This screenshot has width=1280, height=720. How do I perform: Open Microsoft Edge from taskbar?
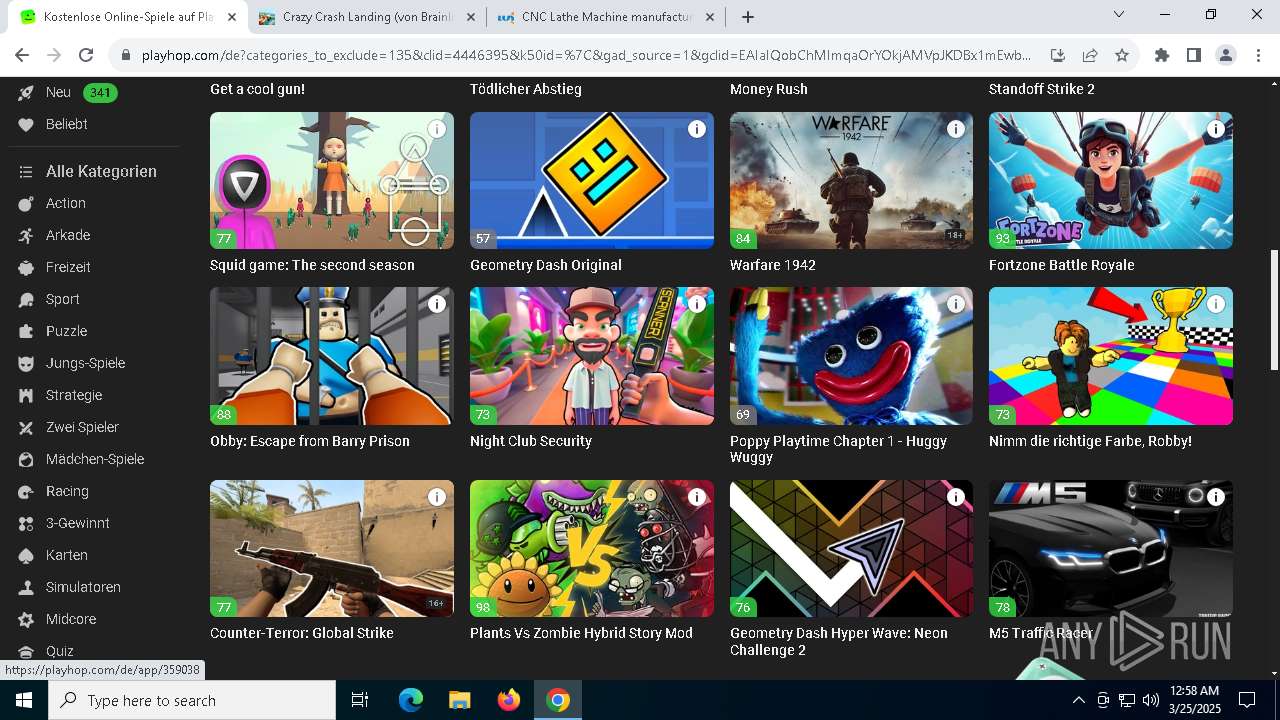point(411,700)
